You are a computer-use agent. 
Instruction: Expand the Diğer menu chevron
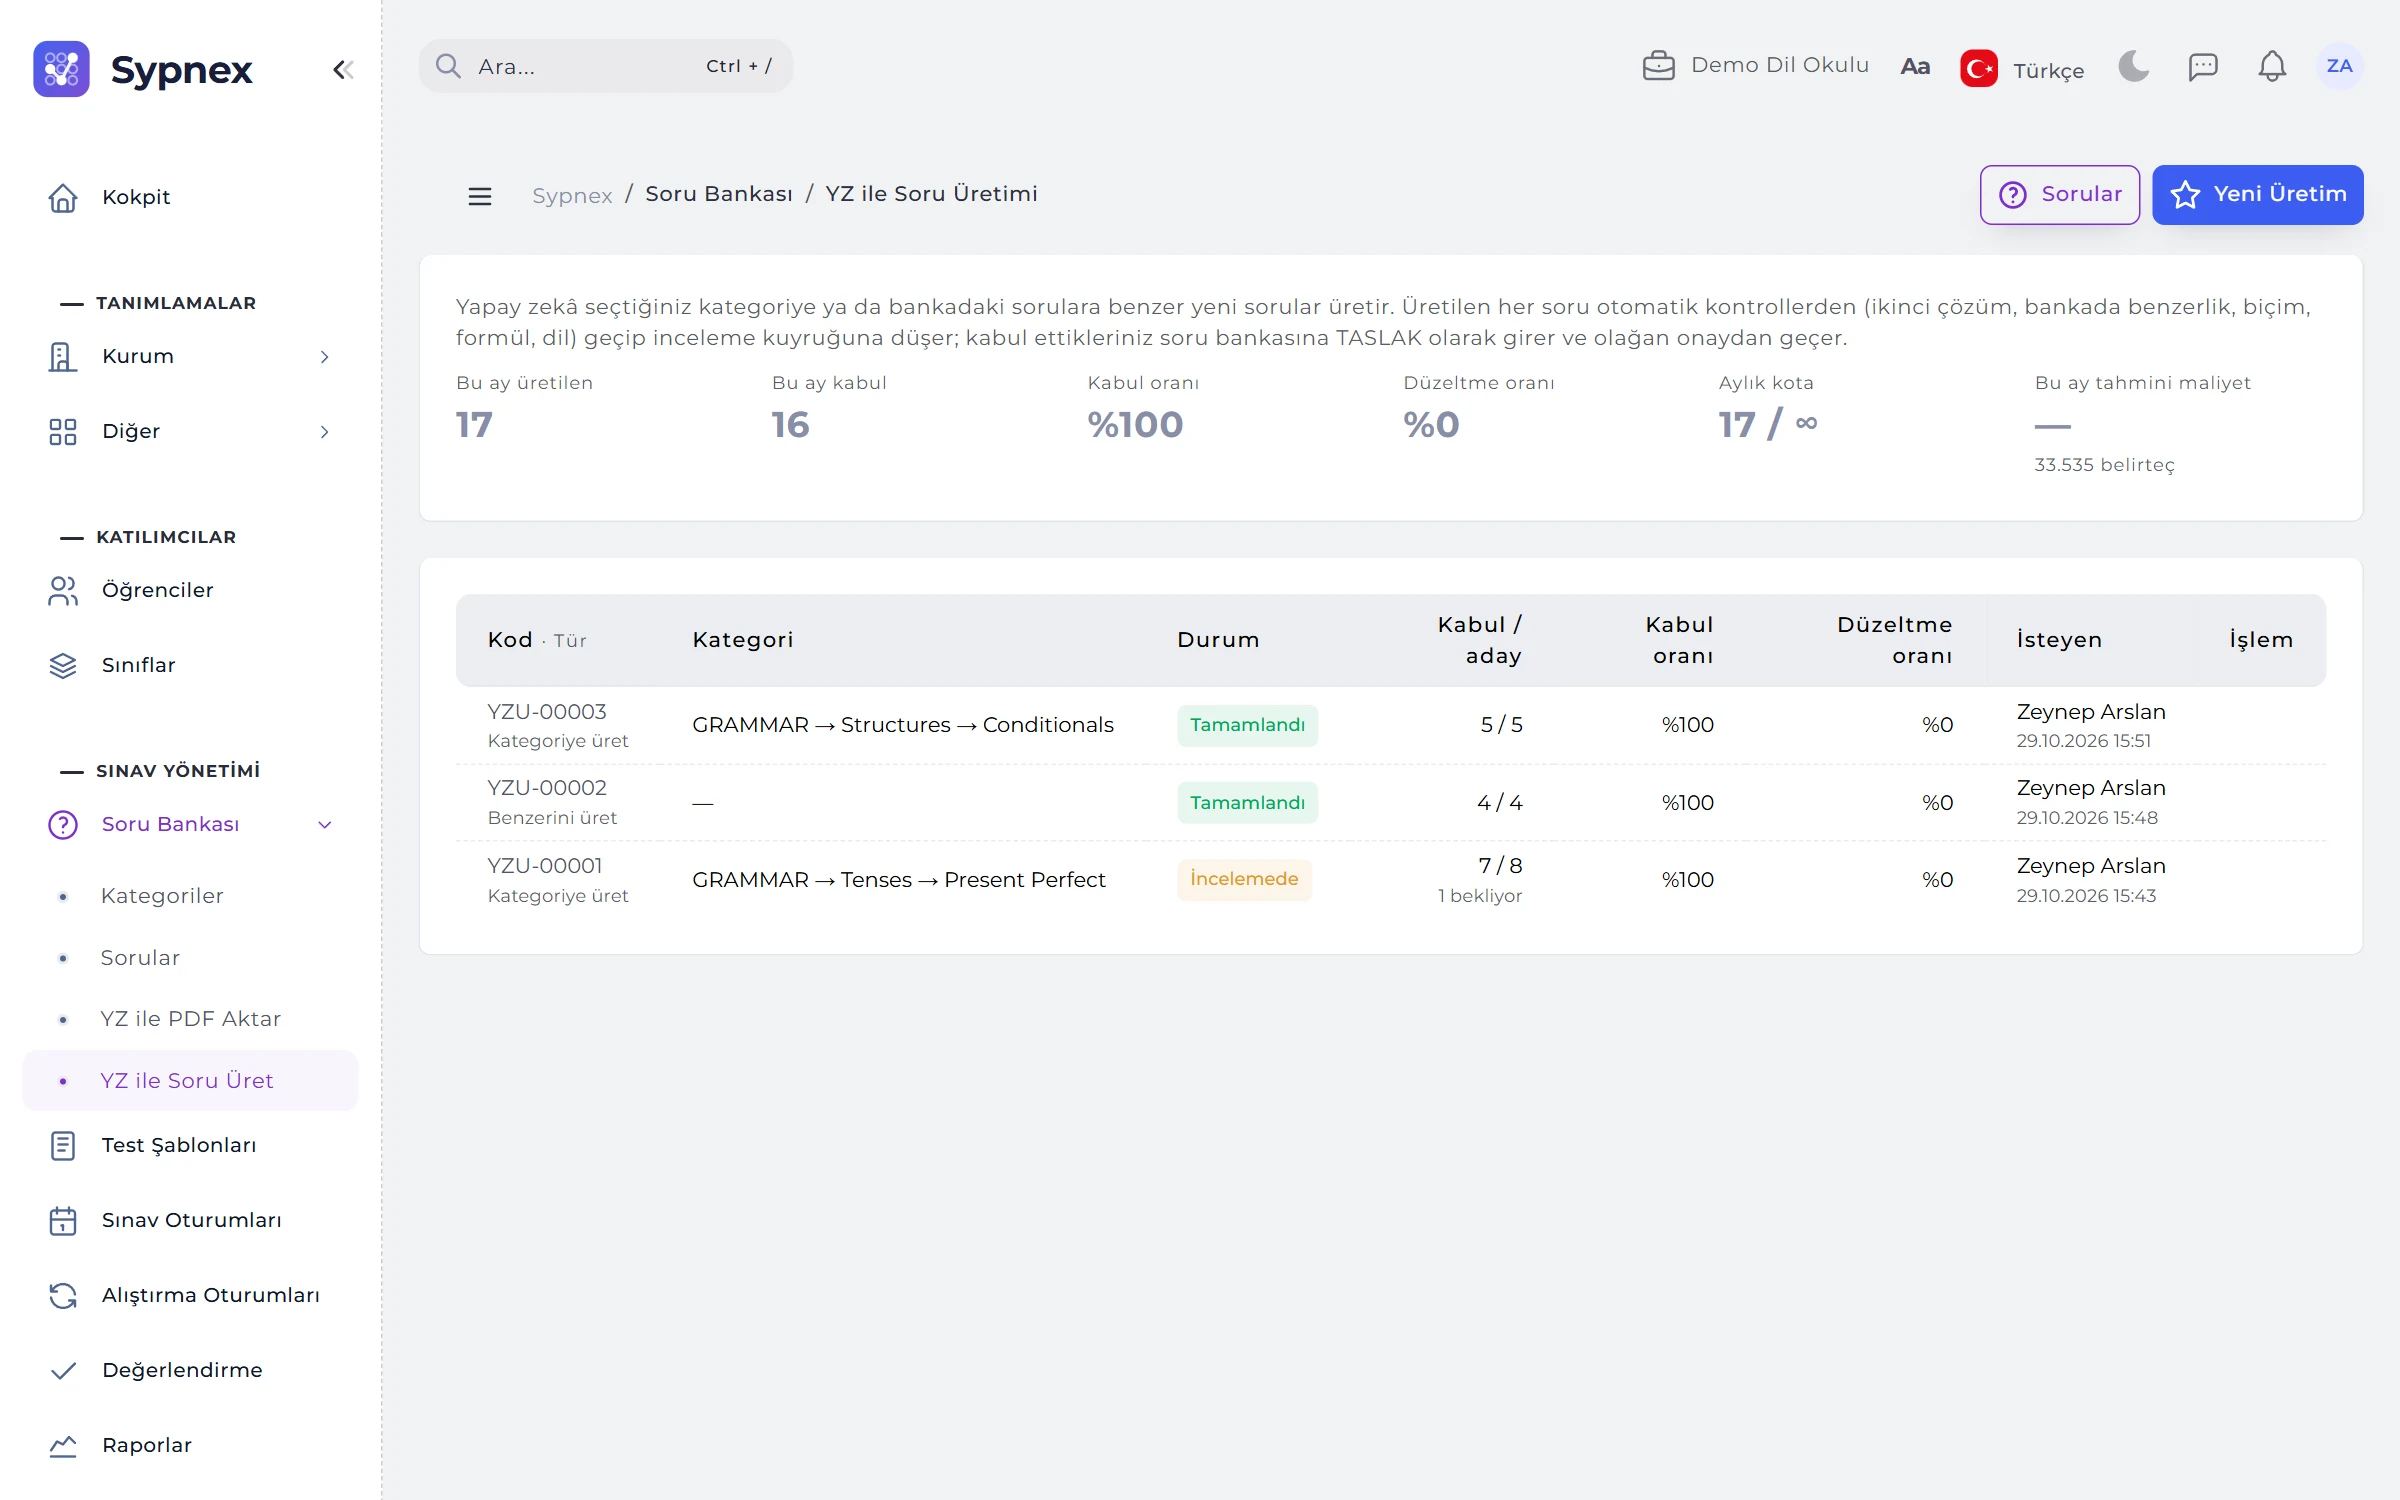tap(324, 432)
